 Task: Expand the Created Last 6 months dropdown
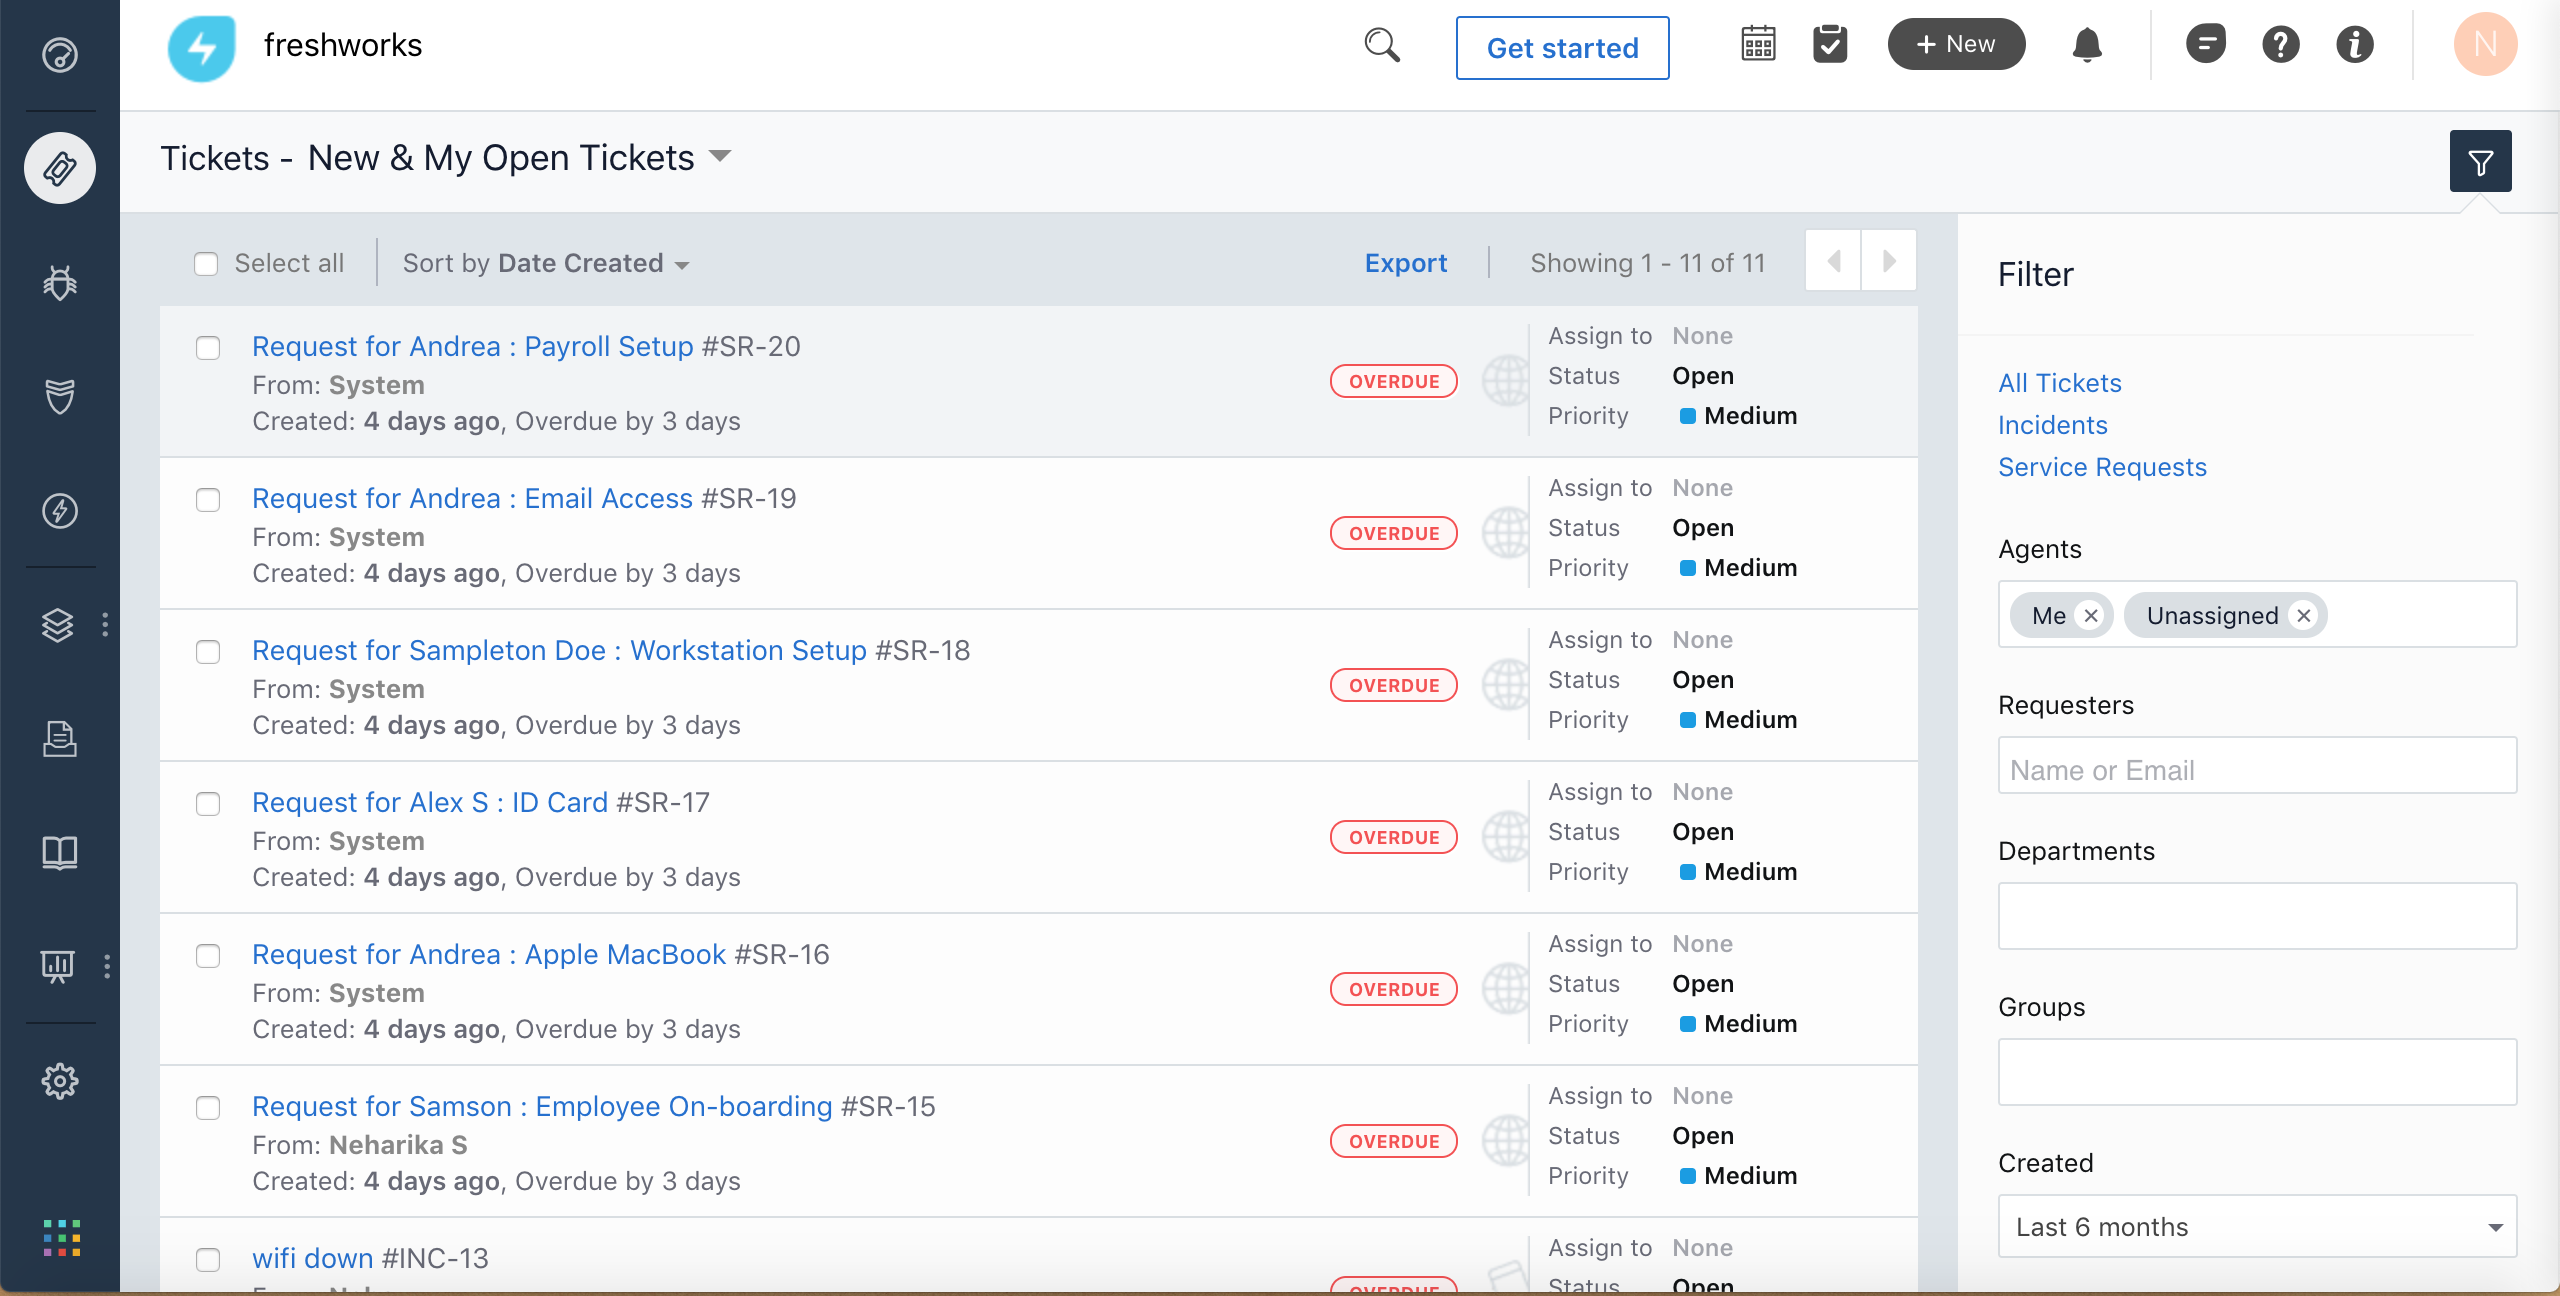[2256, 1226]
